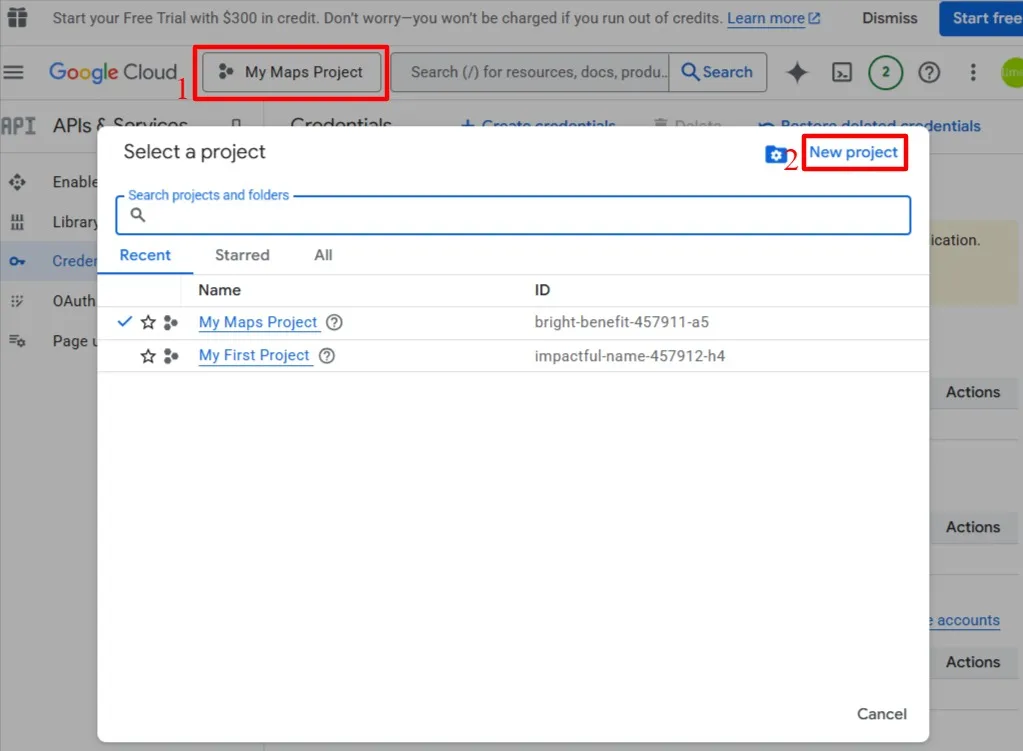The image size is (1023, 751).
Task: Select the My Maps Project link in the list
Action: click(x=258, y=322)
